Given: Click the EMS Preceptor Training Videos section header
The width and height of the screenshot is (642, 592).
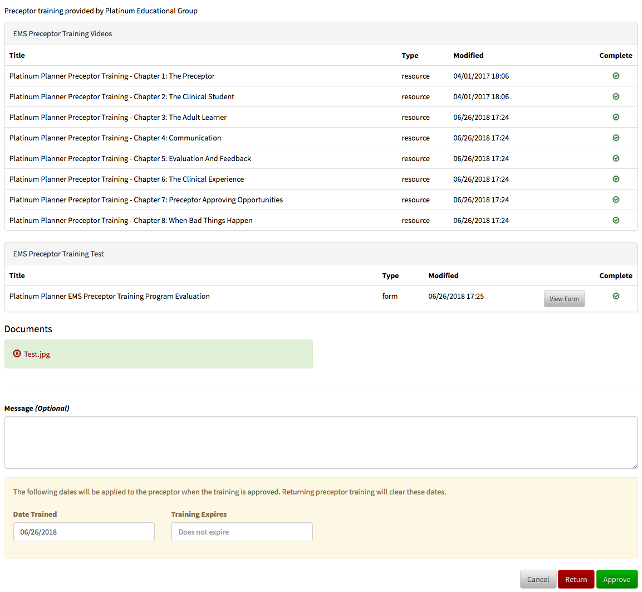Looking at the screenshot, I should point(70,33).
